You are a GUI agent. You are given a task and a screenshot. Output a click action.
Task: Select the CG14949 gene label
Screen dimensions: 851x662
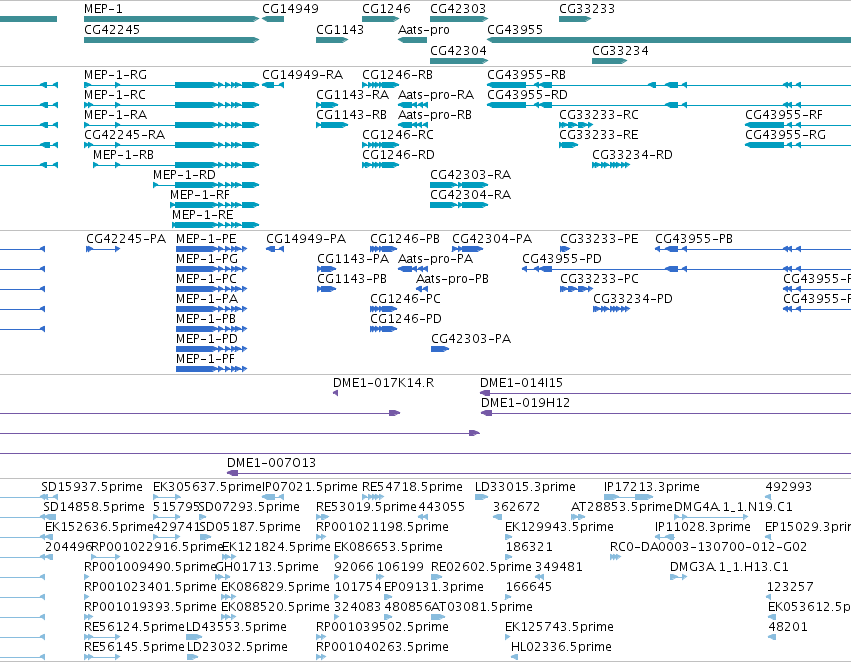(x=290, y=9)
